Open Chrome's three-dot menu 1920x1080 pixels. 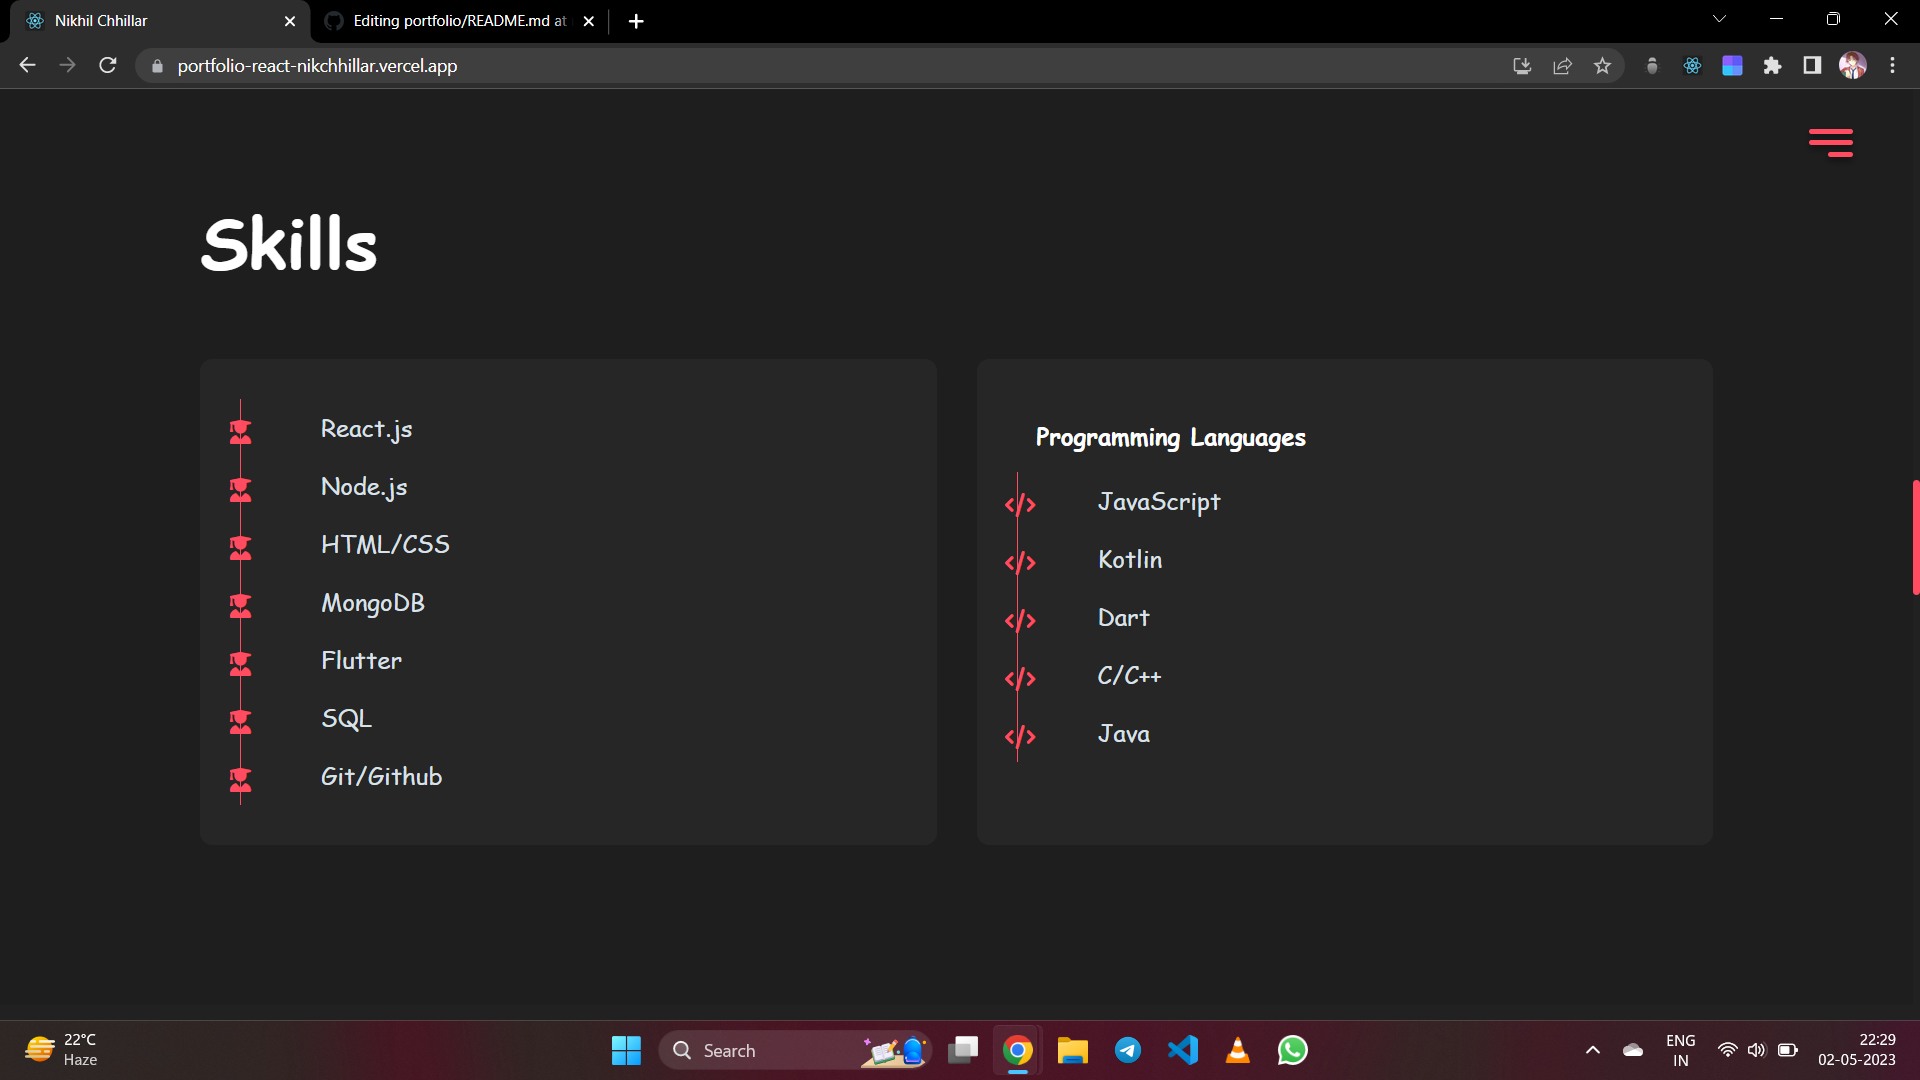(x=1893, y=65)
